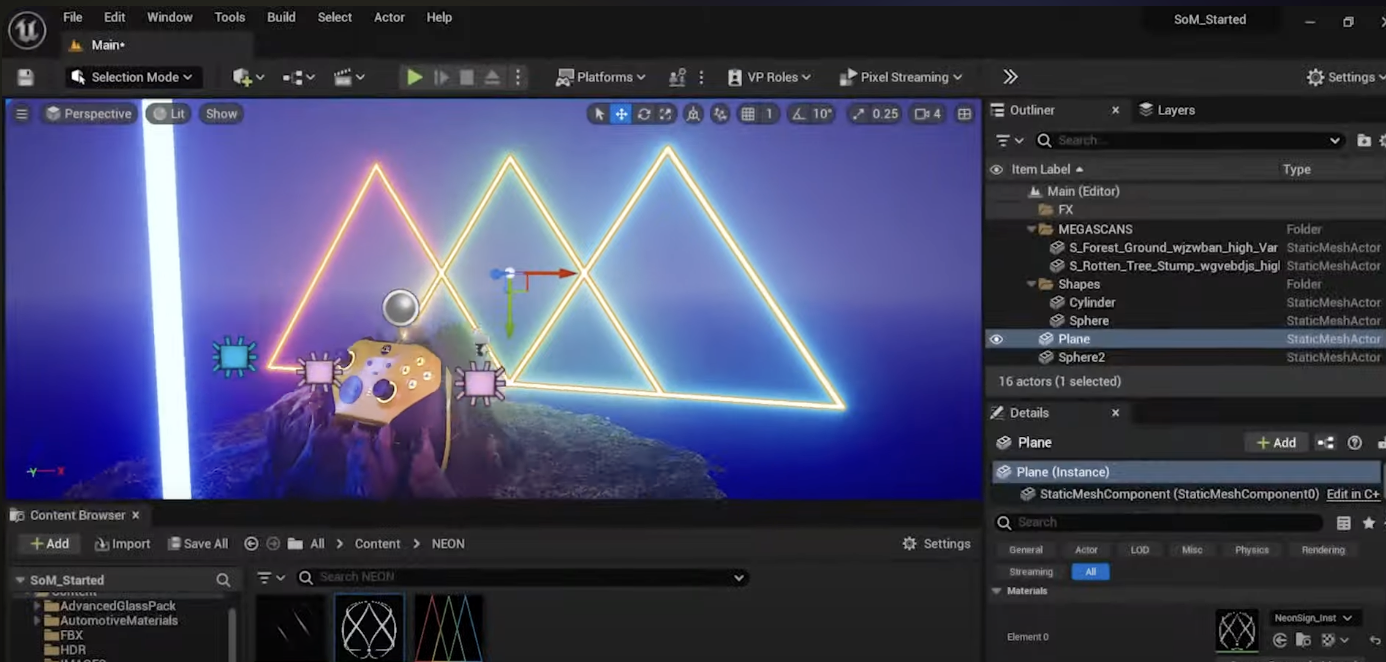1386x662 pixels.
Task: Expand the toolbar overflow double-chevron
Action: coord(1010,77)
